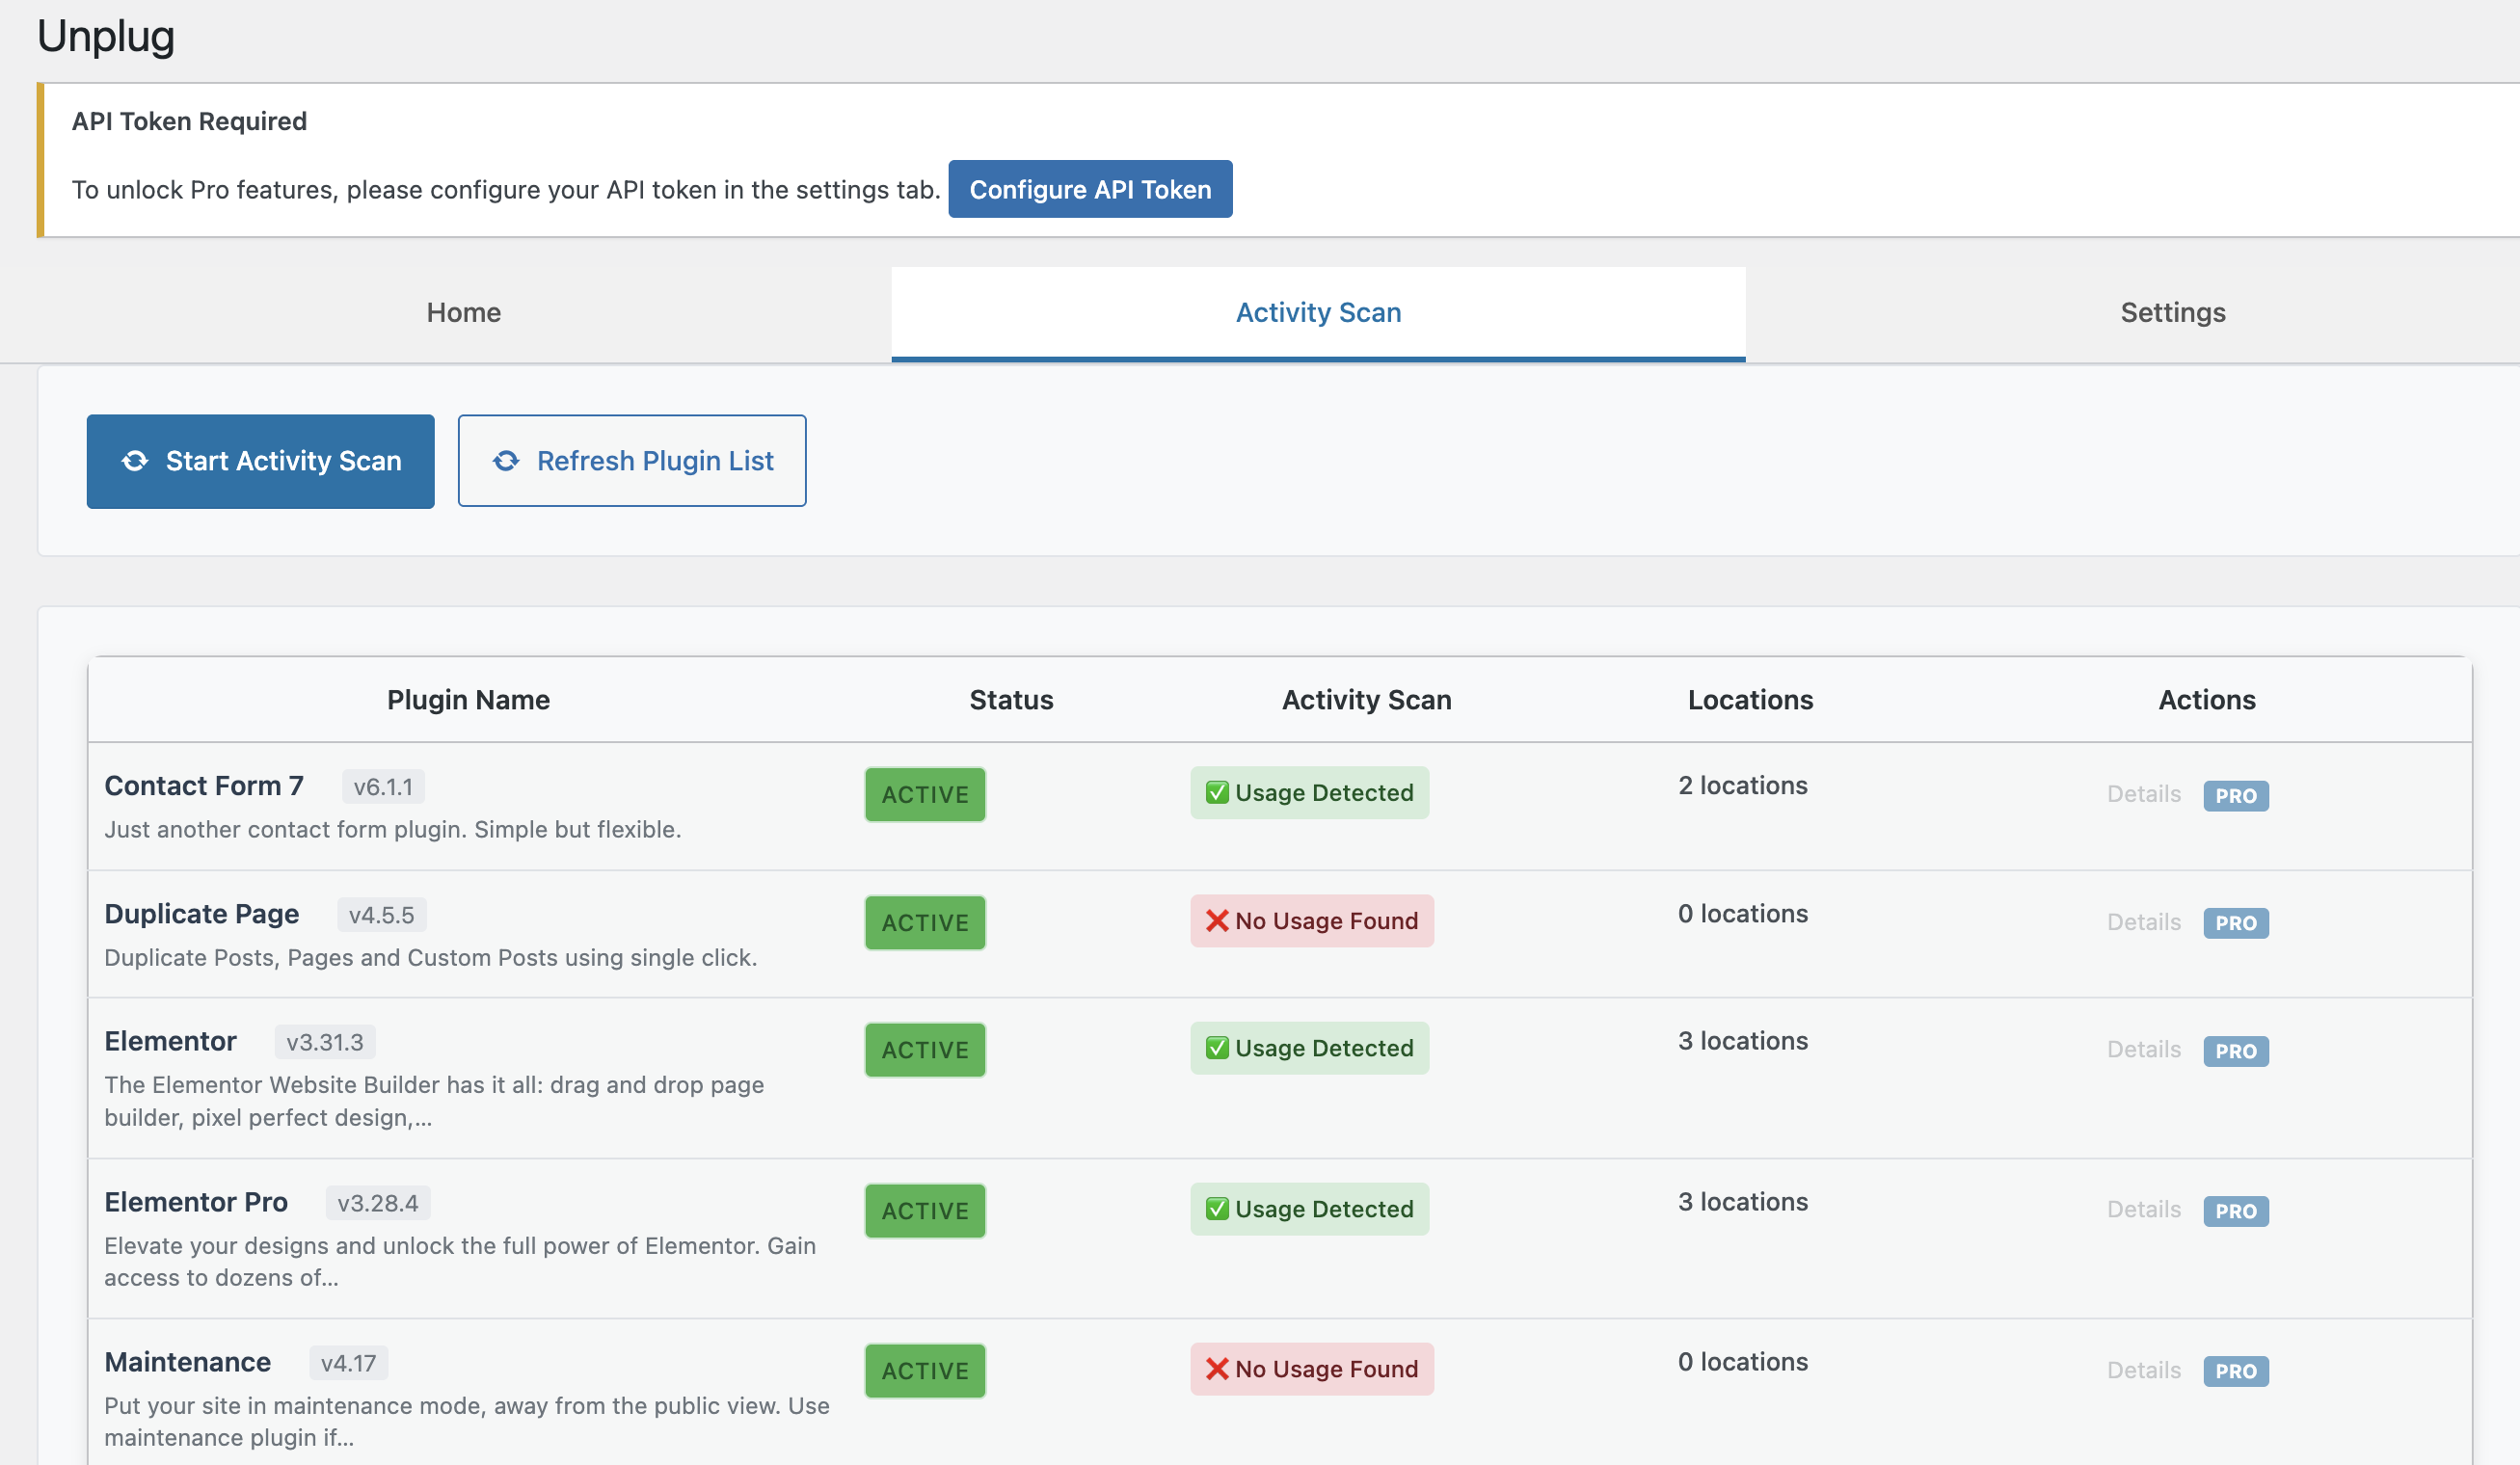
Task: Click ACTIVE status badge for Elementor Pro
Action: click(925, 1211)
